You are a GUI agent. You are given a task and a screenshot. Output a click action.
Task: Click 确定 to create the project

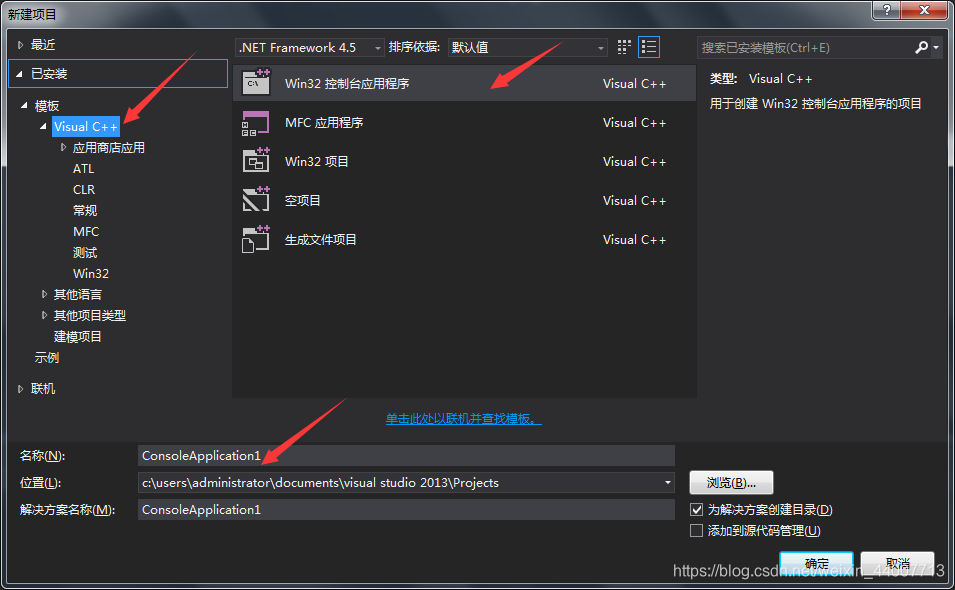point(816,563)
